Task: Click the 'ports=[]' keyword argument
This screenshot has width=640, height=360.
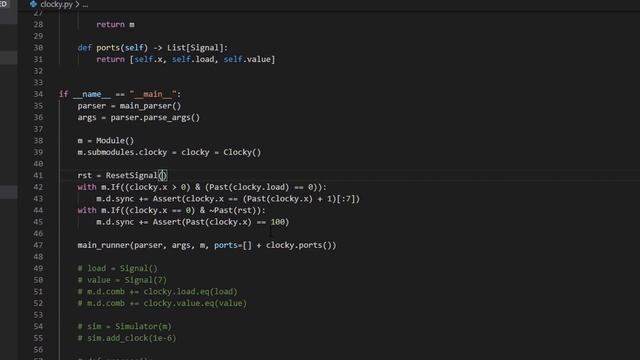Action: pos(233,245)
